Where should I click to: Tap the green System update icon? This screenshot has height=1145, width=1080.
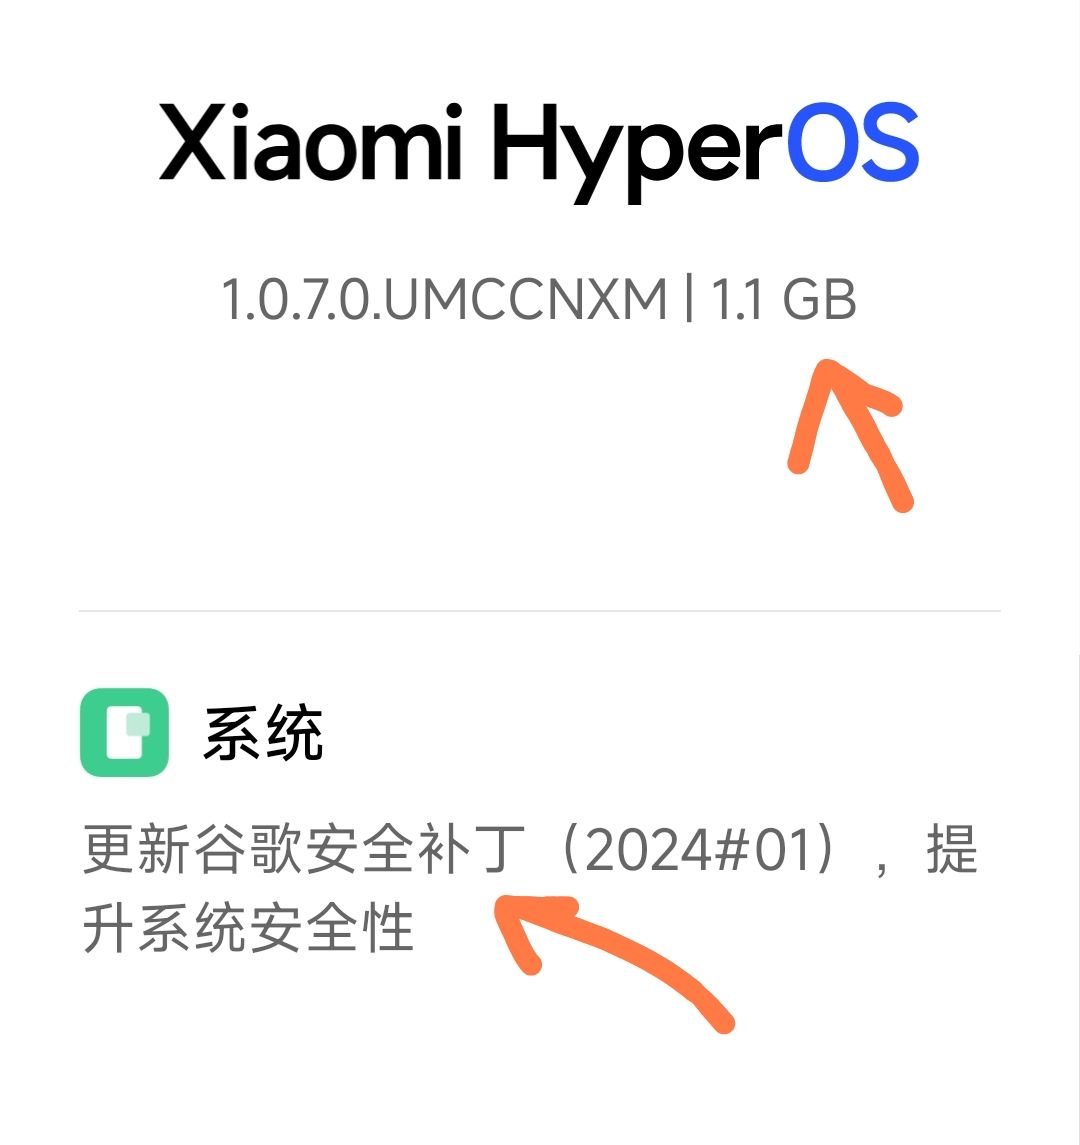click(124, 732)
